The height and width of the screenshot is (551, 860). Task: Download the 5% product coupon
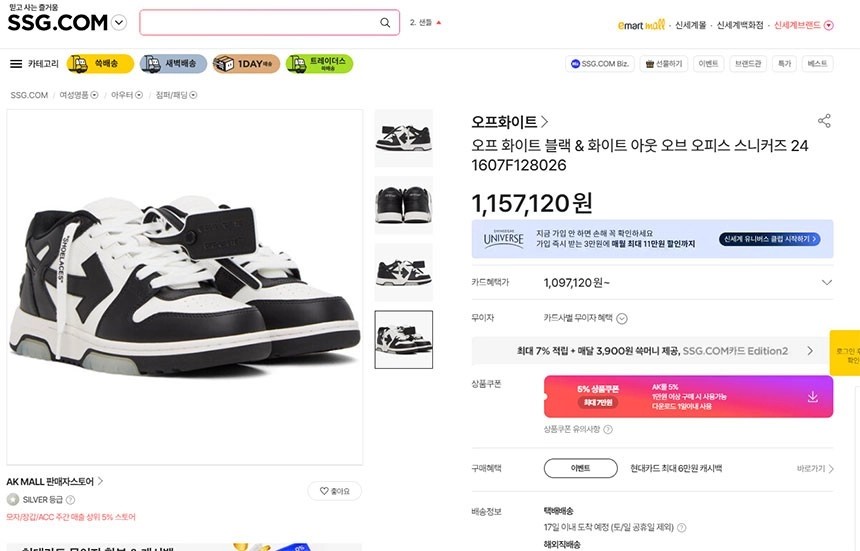pos(812,397)
